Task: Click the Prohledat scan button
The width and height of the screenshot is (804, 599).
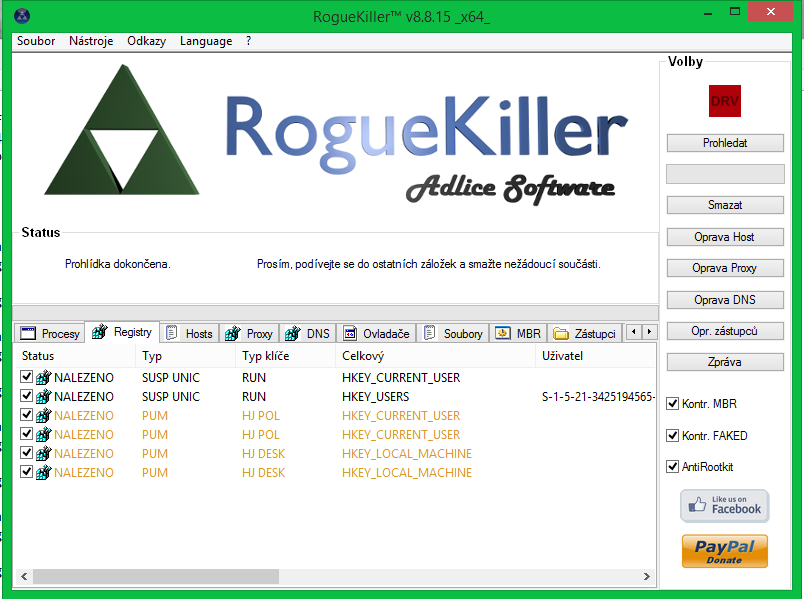Action: pyautogui.click(x=725, y=143)
